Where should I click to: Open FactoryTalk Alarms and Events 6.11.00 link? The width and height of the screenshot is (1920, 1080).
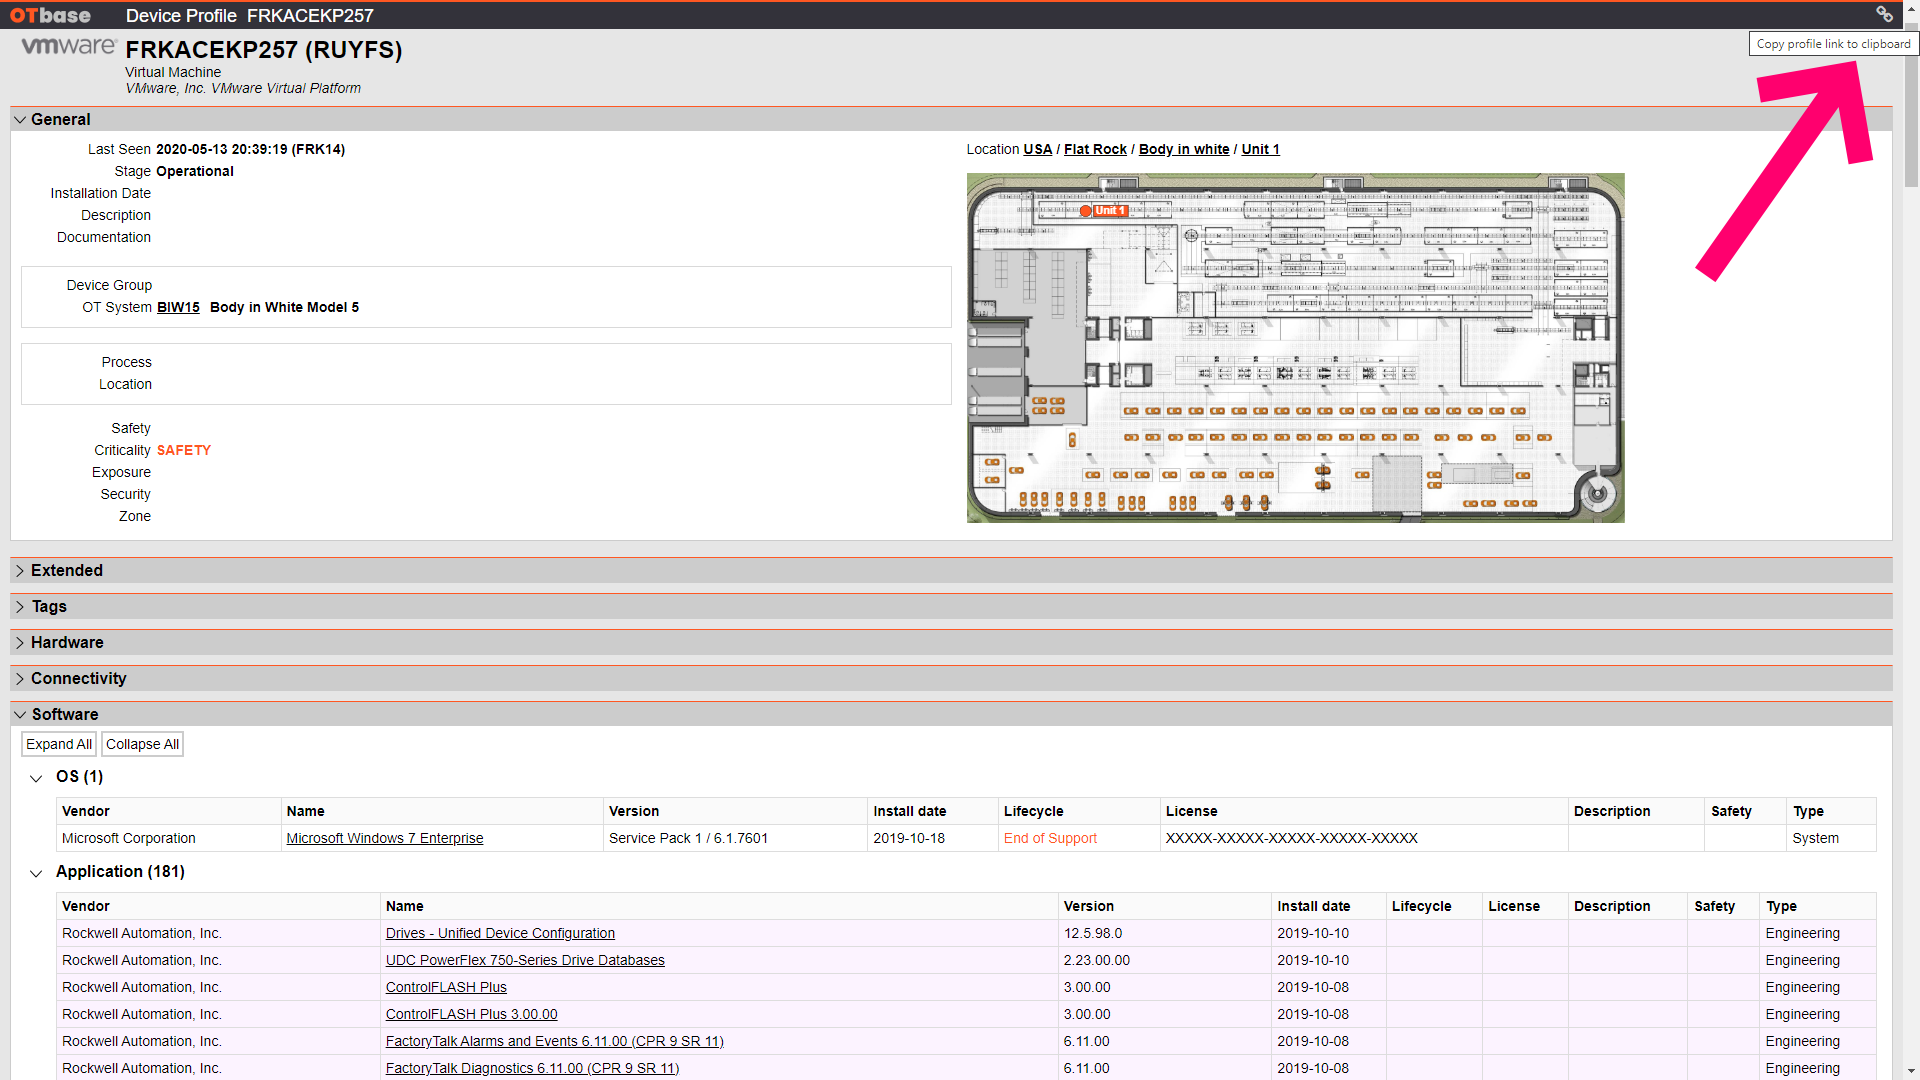click(554, 1041)
